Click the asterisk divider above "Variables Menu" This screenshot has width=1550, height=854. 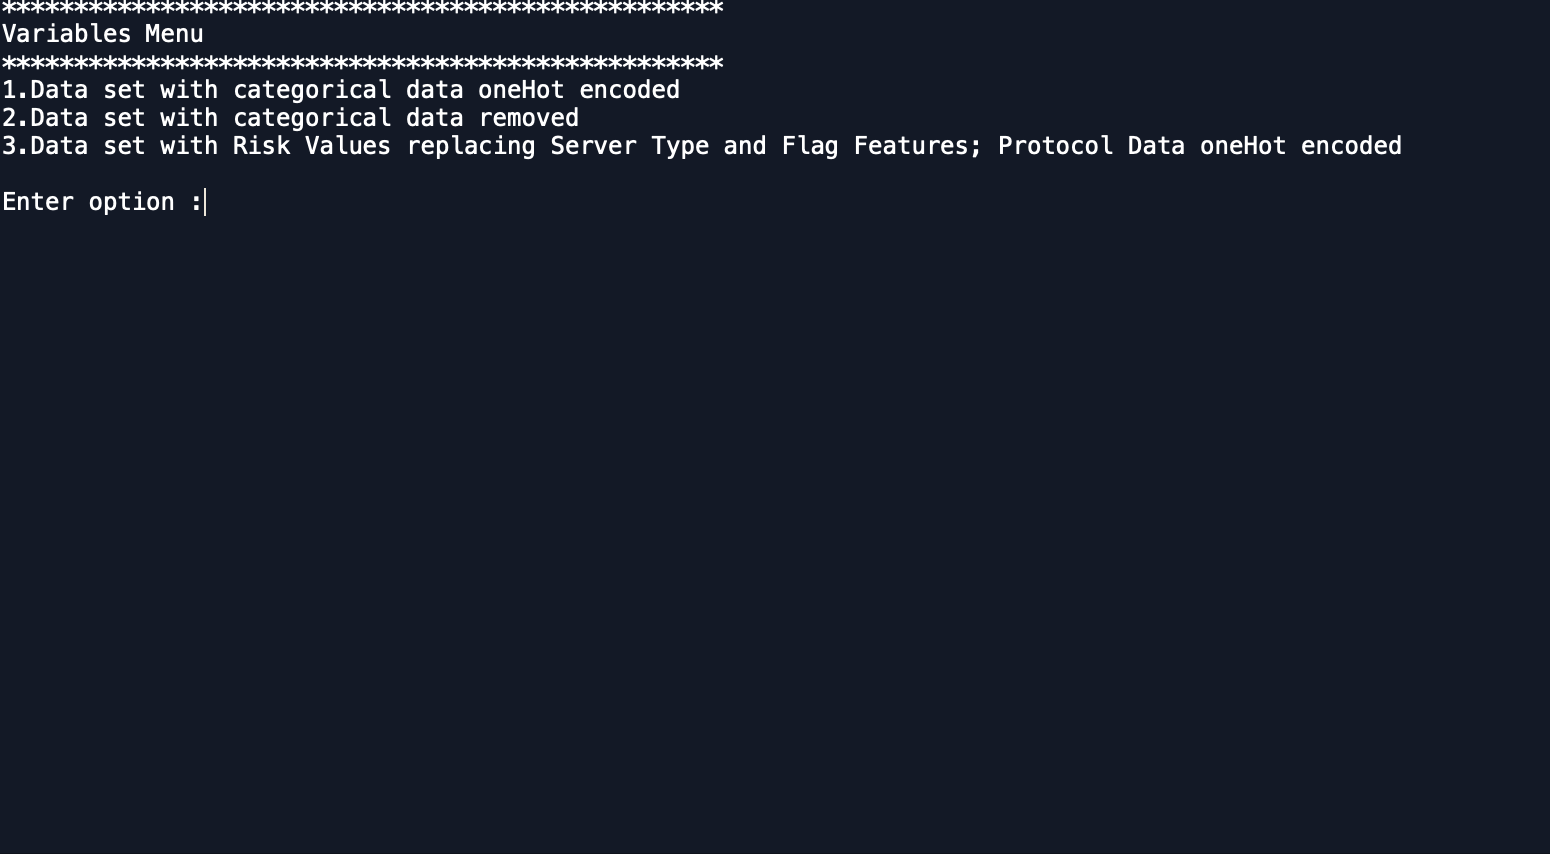coord(362,9)
